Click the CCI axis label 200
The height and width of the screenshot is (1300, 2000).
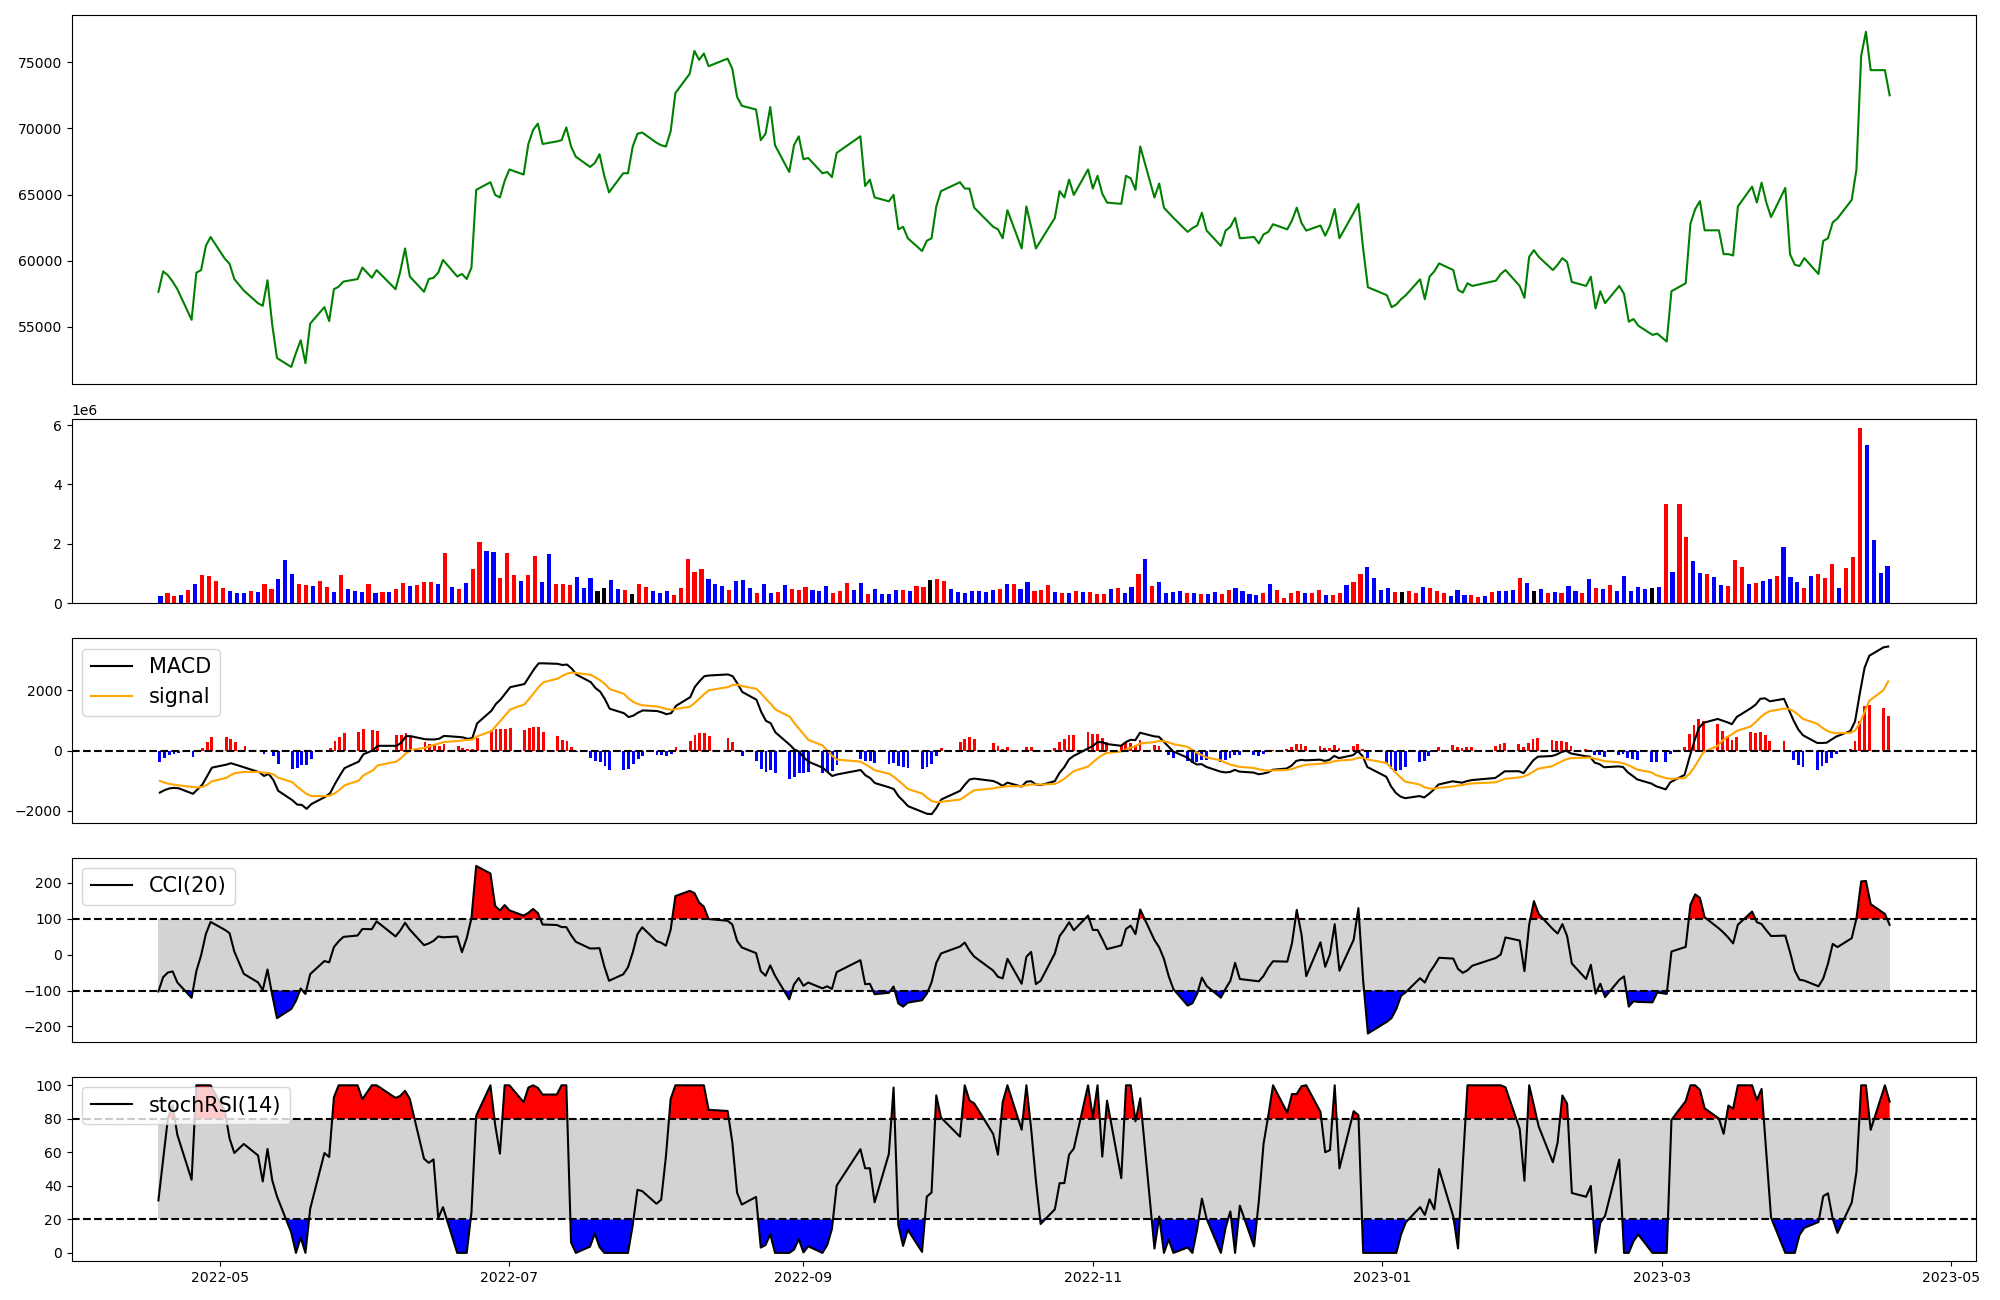click(49, 883)
